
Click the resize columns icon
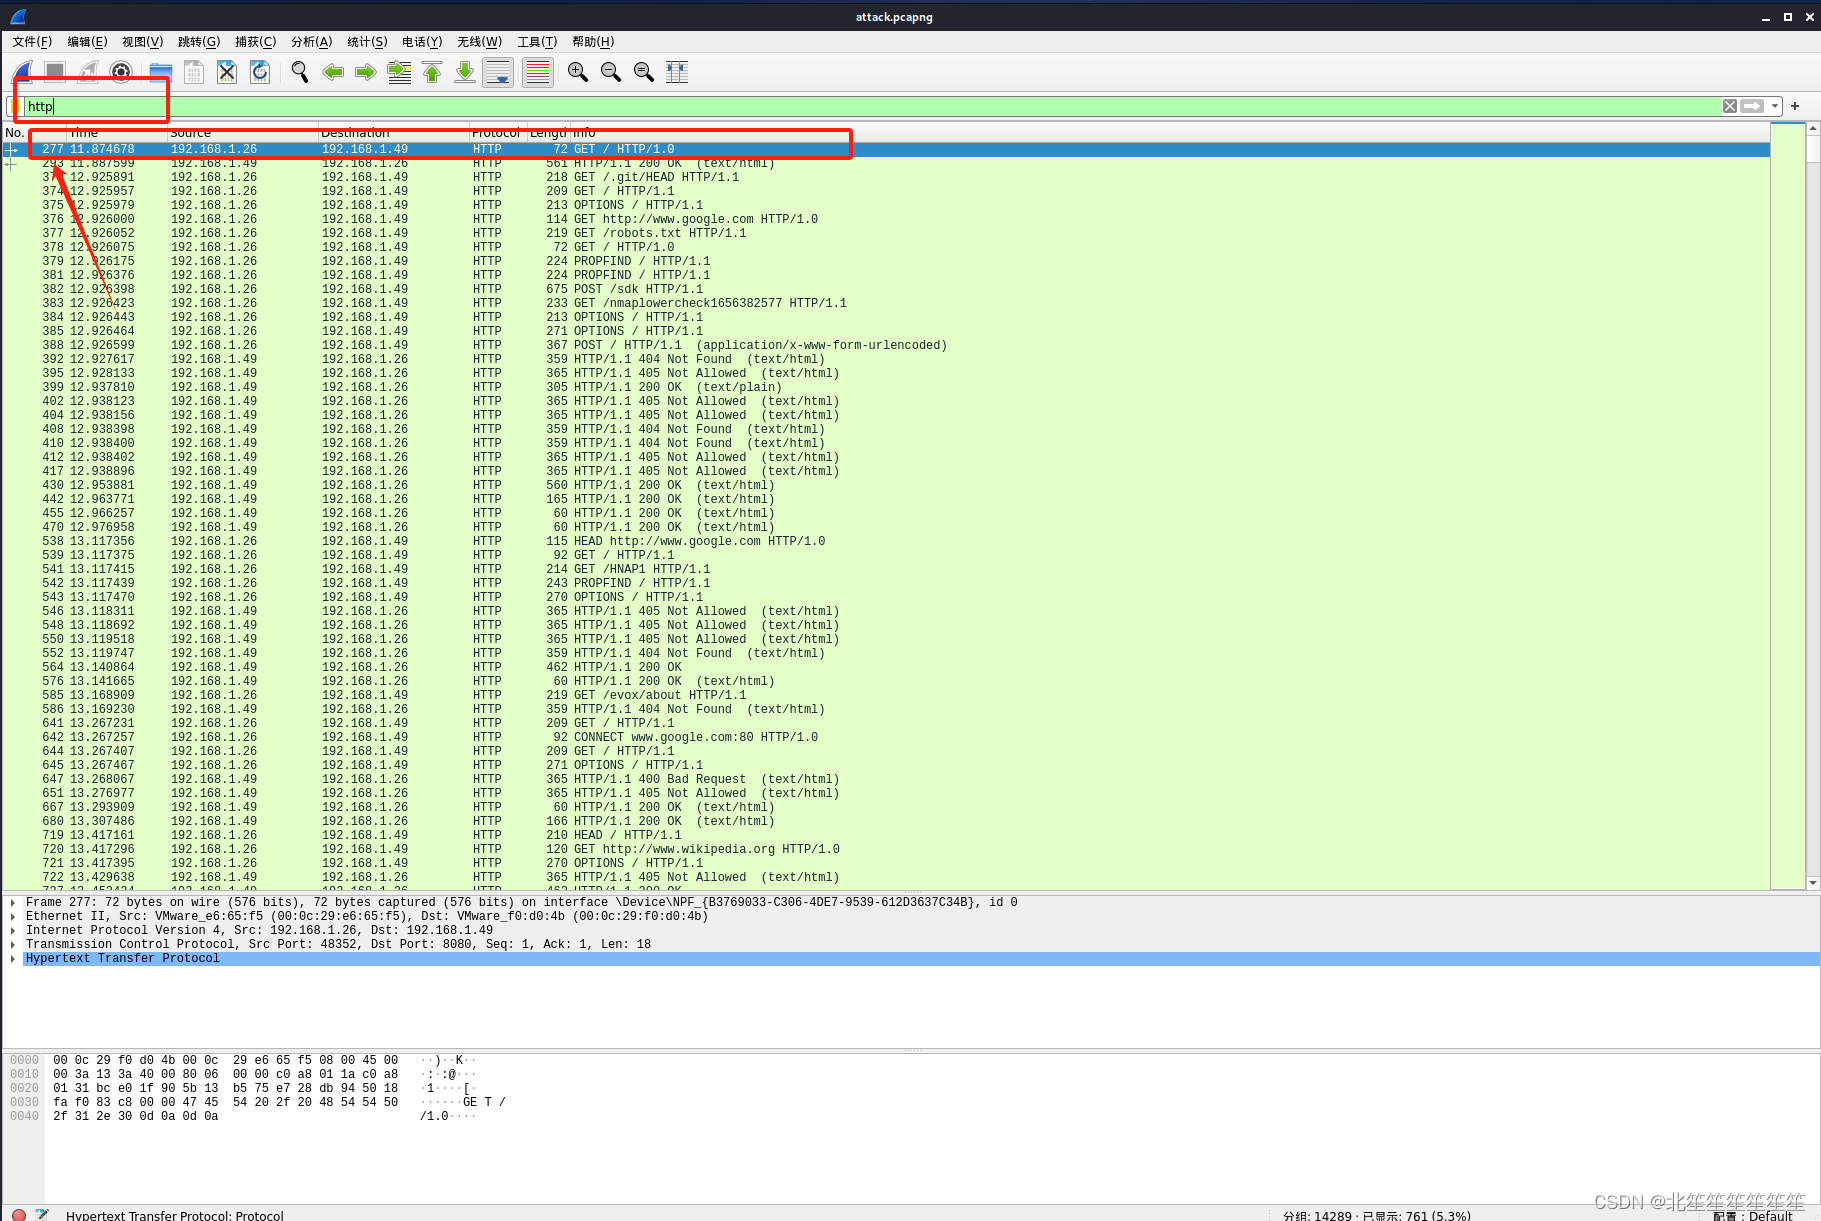[677, 72]
